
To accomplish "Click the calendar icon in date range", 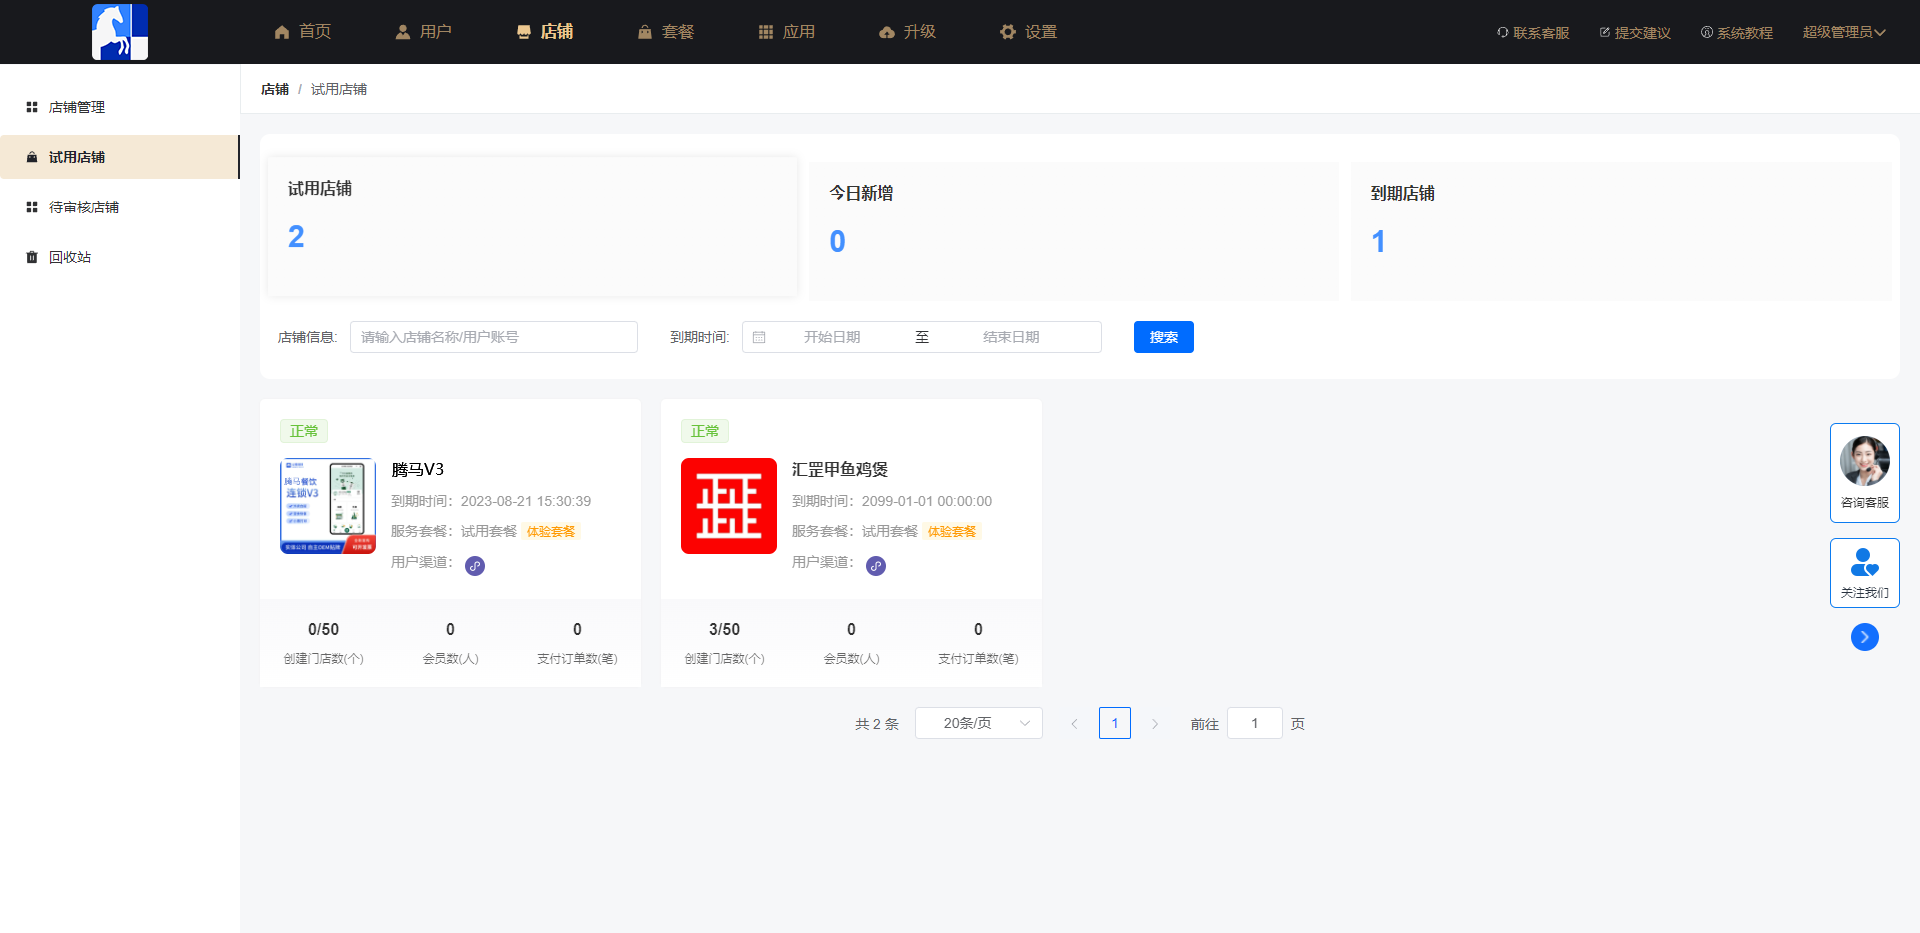I will [759, 337].
